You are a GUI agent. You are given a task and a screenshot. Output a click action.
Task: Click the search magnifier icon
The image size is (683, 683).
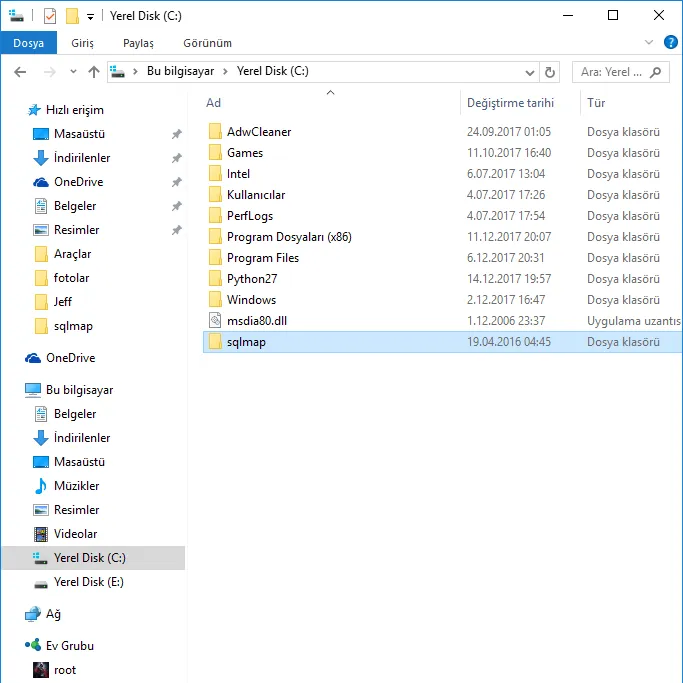656,72
